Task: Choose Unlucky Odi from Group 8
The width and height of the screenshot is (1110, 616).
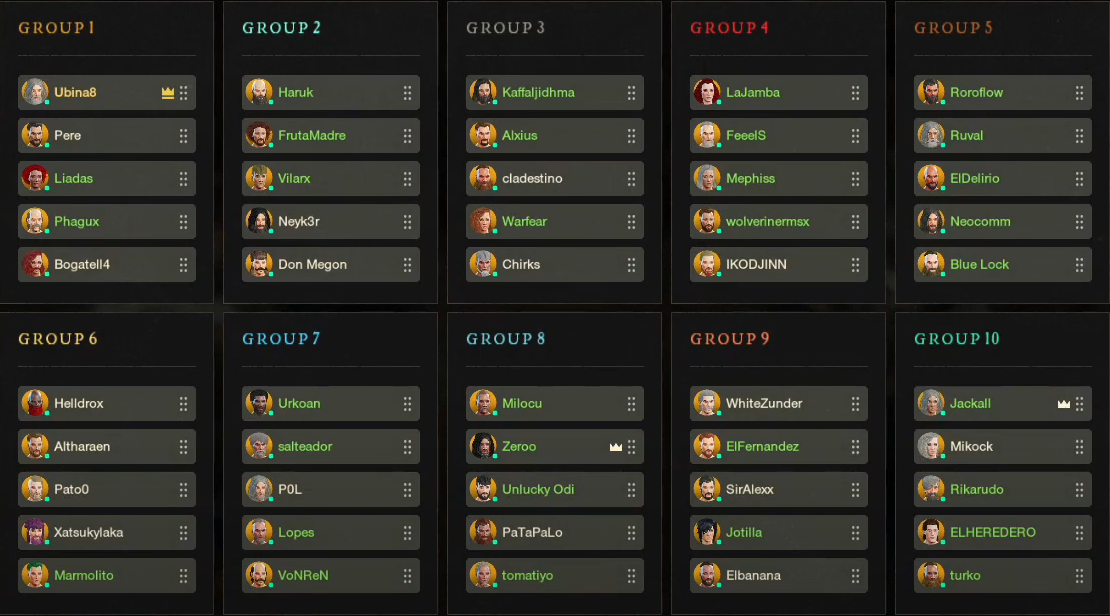Action: 538,490
